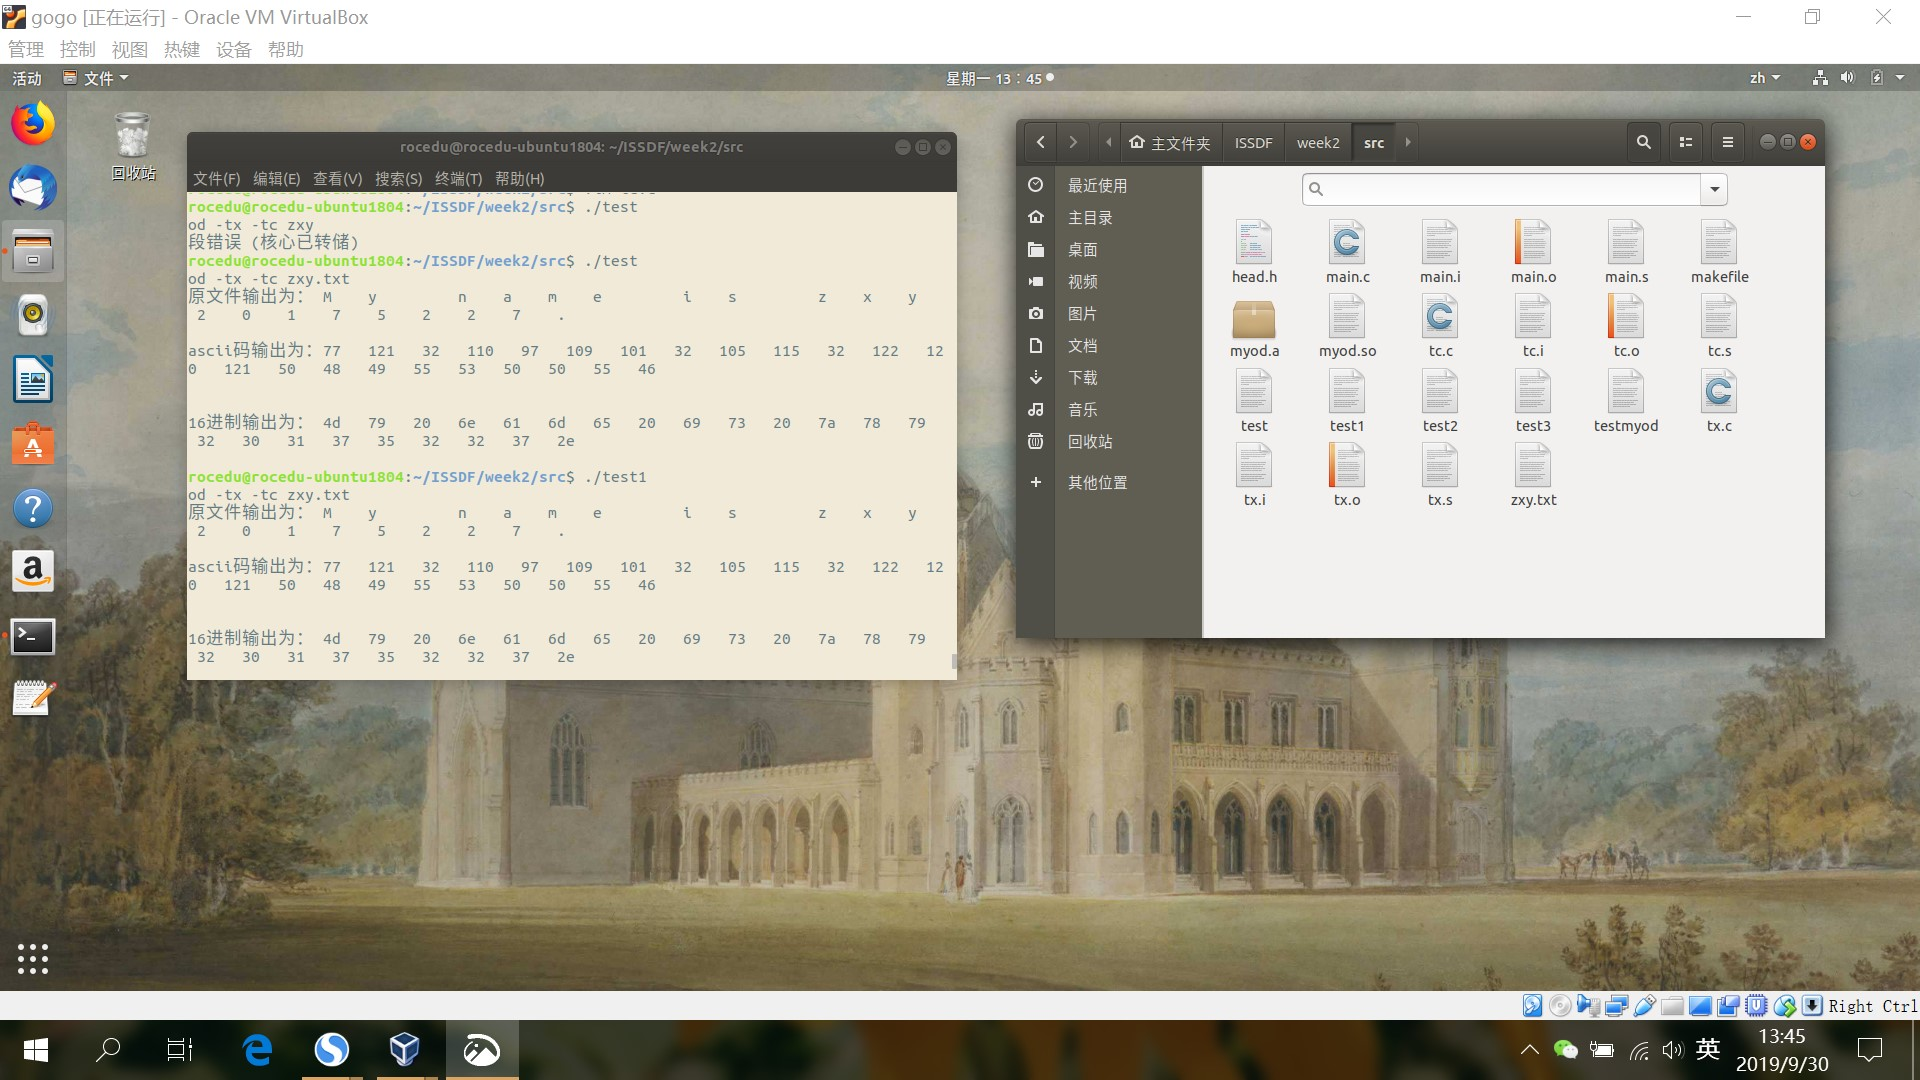This screenshot has height=1080, width=1920.
Task: Show hidden Windows tray icons chevron
Action: (x=1529, y=1050)
